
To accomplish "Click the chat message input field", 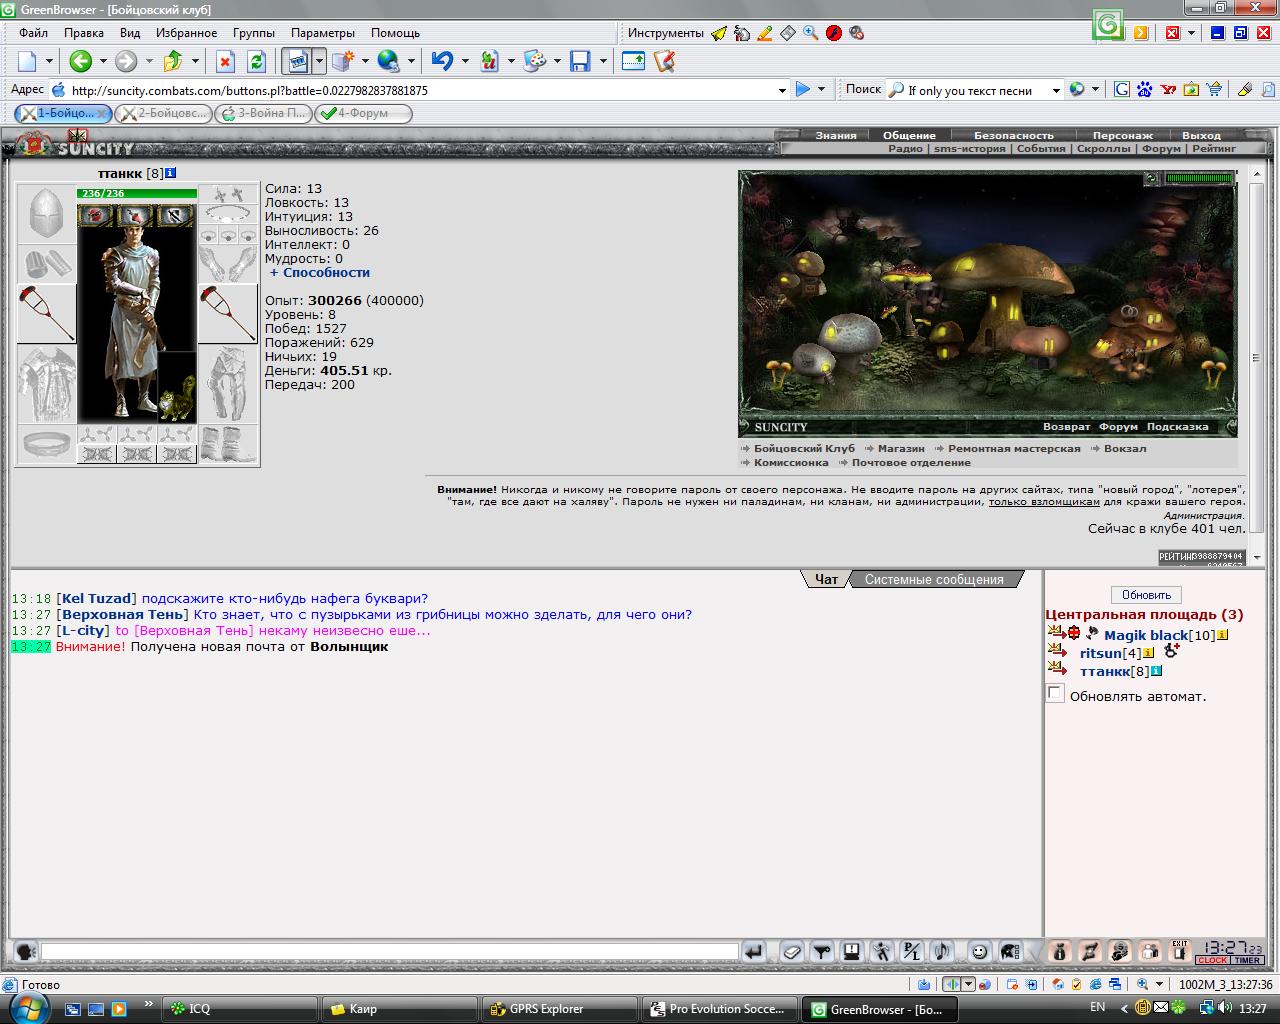I will (390, 952).
